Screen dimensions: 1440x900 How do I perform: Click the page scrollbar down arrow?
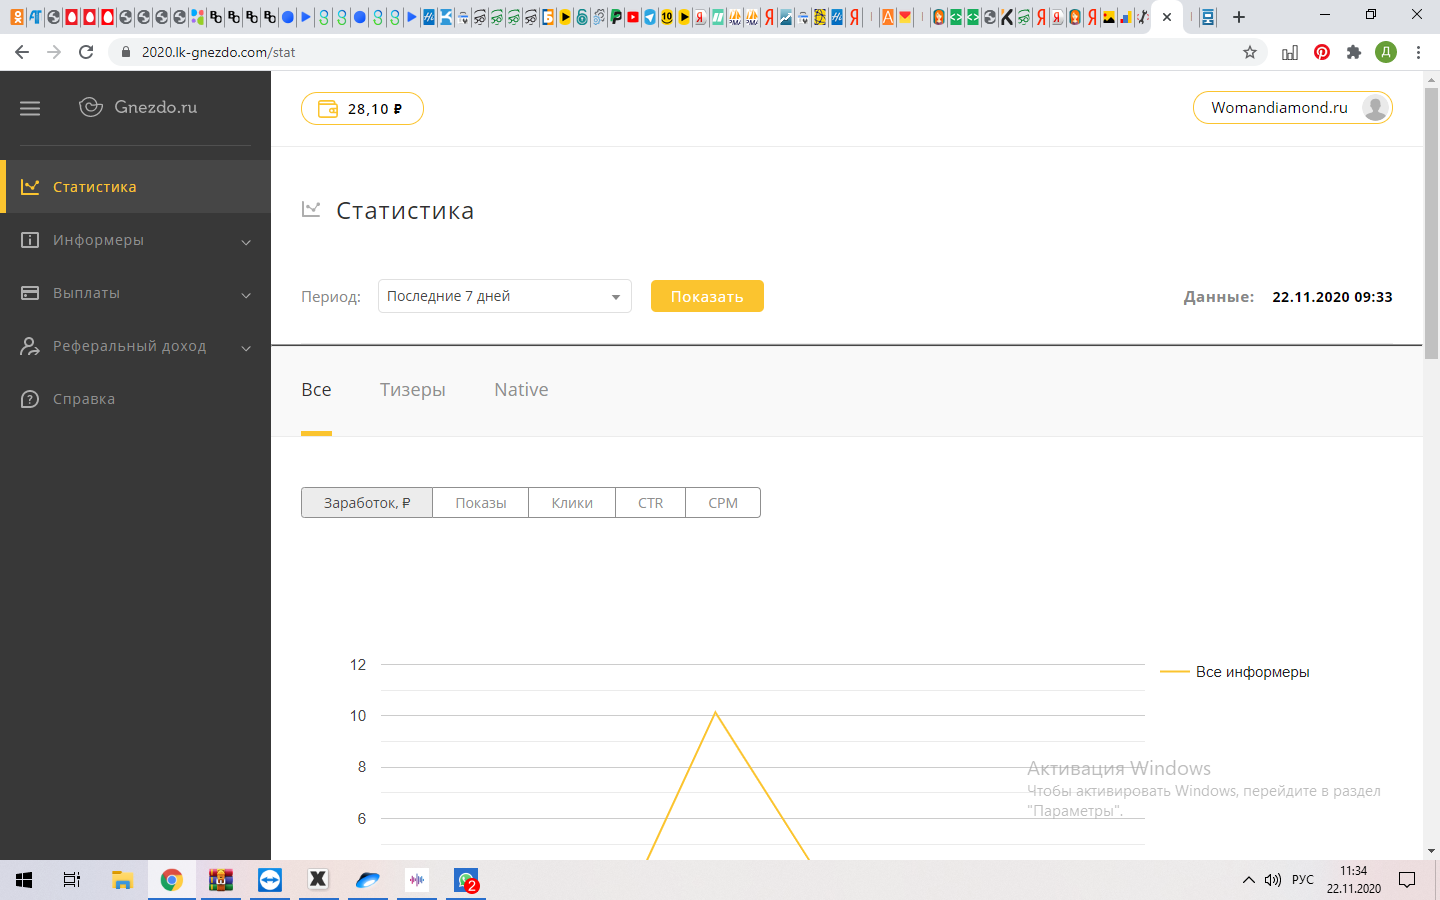[1431, 851]
